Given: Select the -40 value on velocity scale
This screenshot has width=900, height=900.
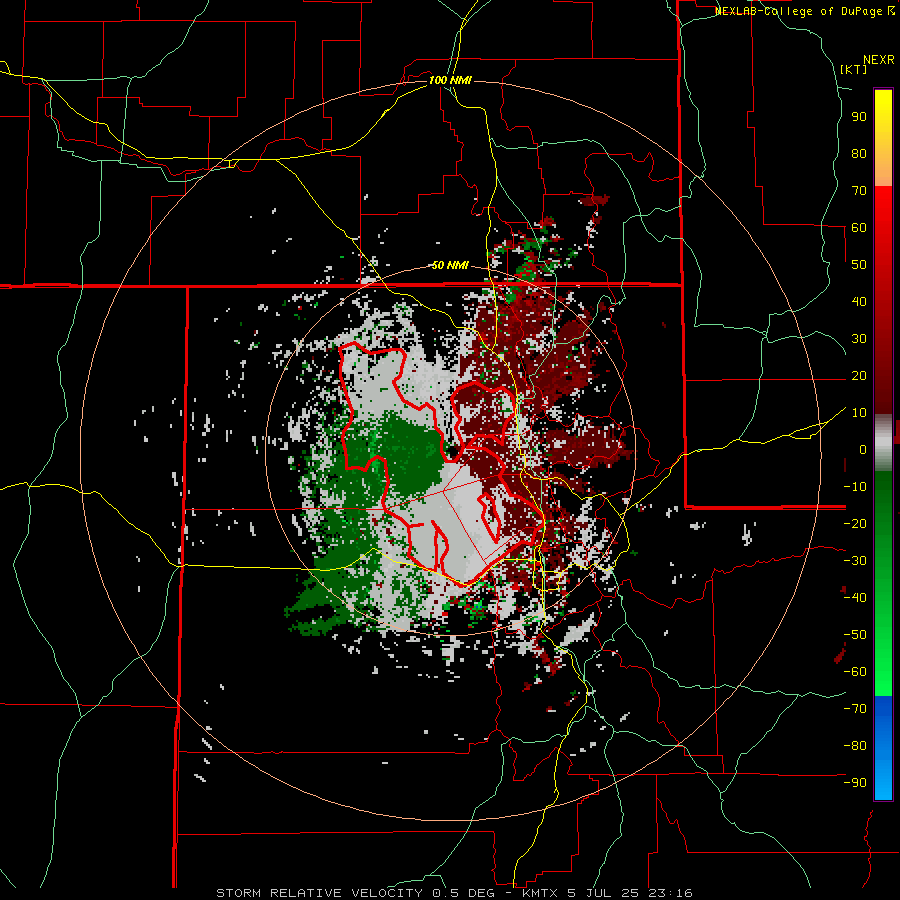Looking at the screenshot, I should (x=855, y=598).
